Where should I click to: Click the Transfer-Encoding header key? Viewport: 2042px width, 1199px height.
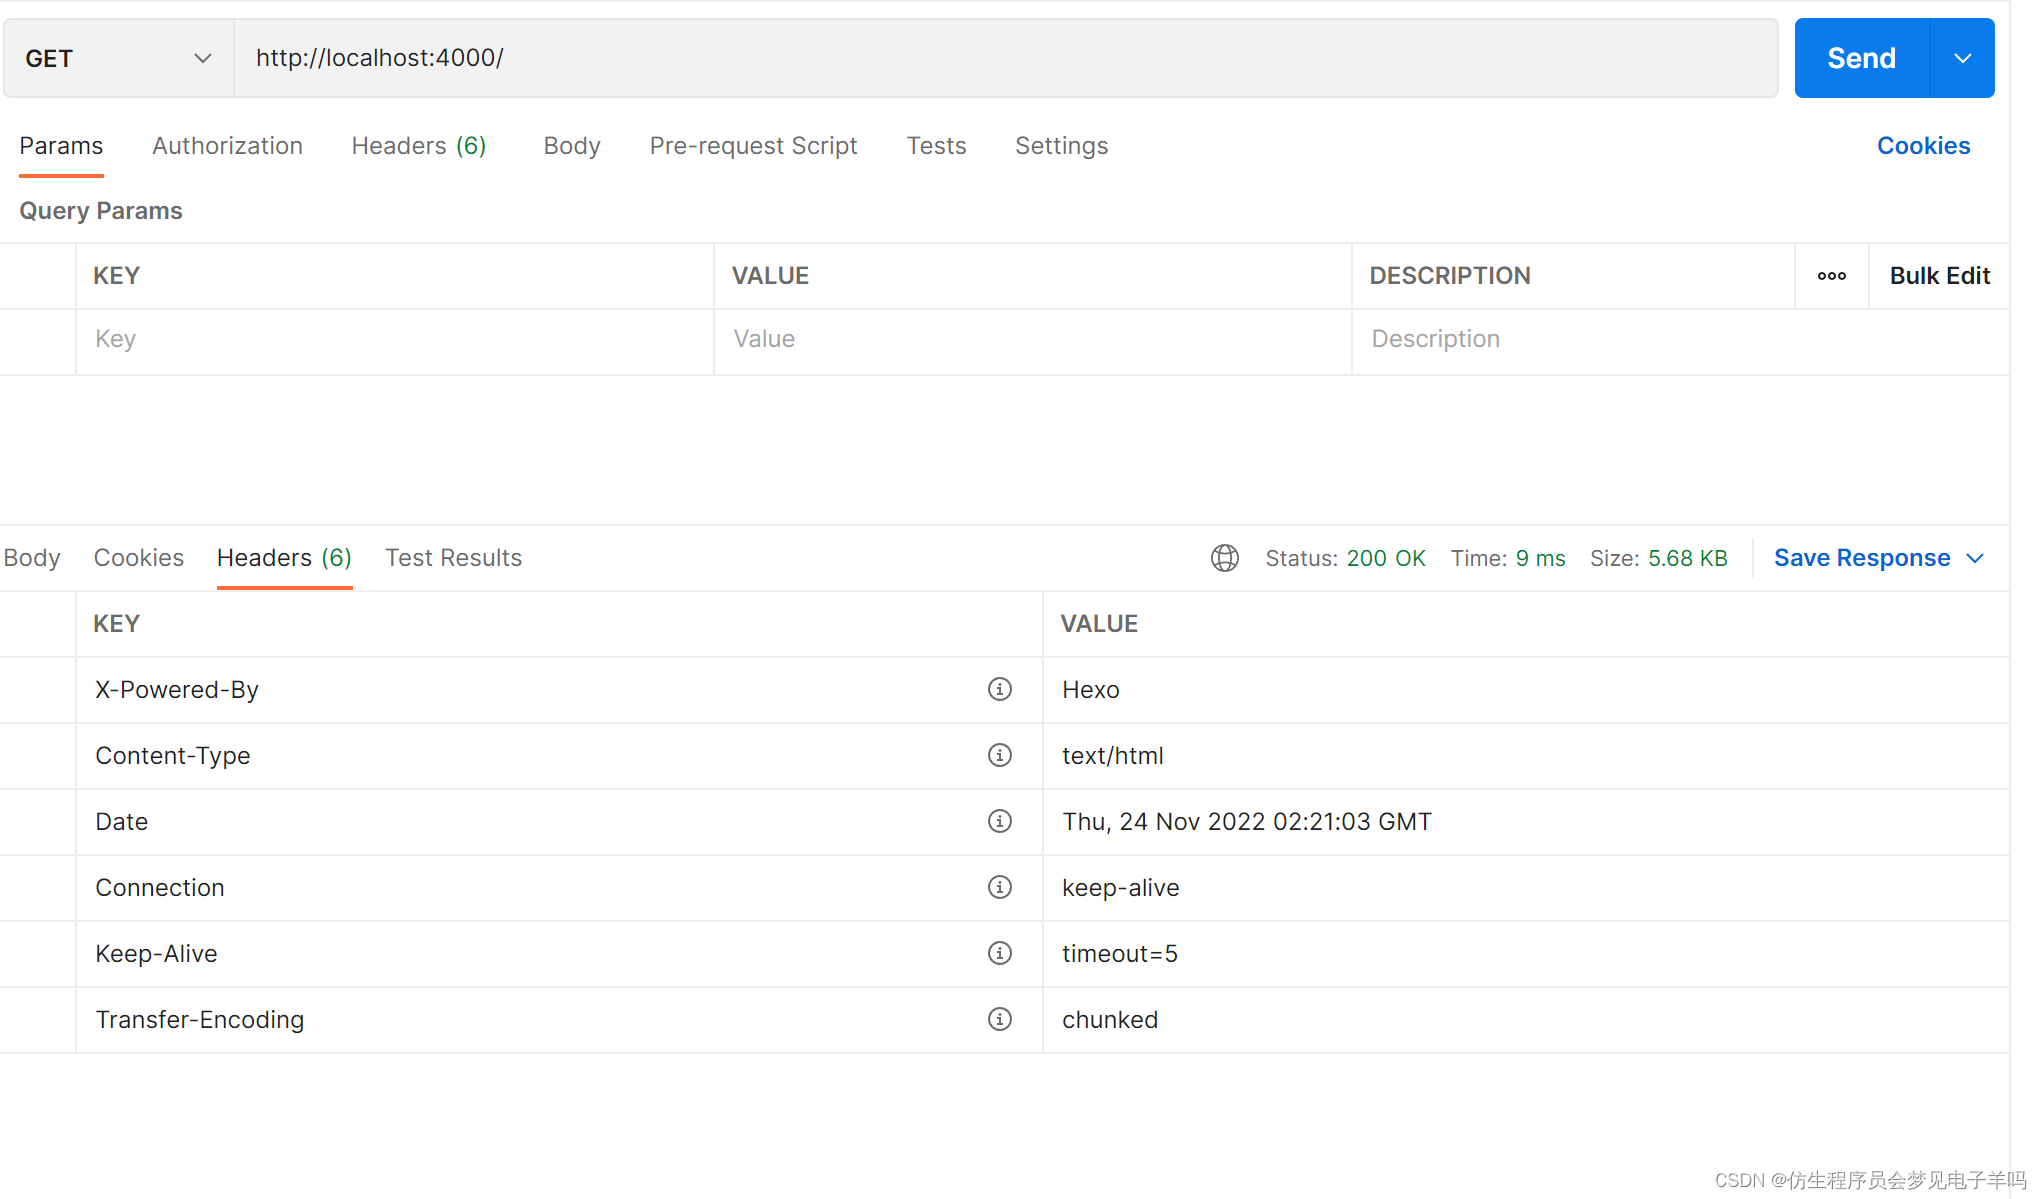click(x=199, y=1020)
